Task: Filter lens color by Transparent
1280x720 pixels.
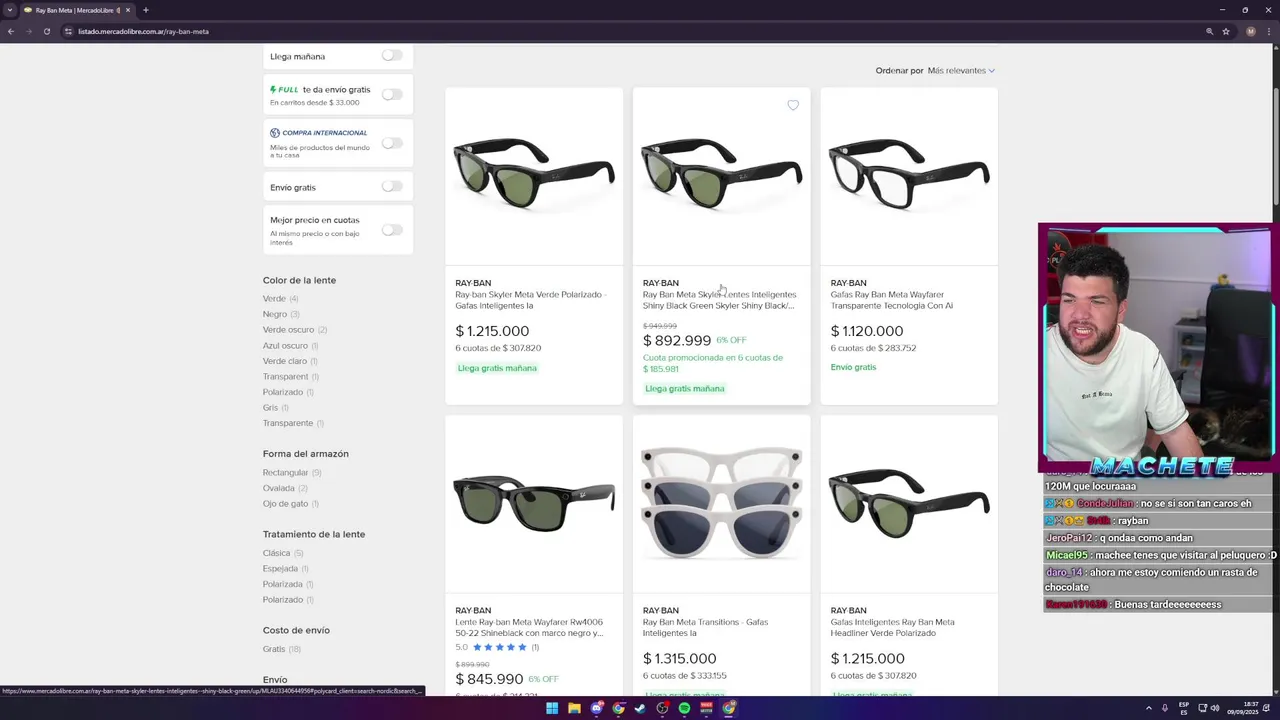Action: (286, 376)
